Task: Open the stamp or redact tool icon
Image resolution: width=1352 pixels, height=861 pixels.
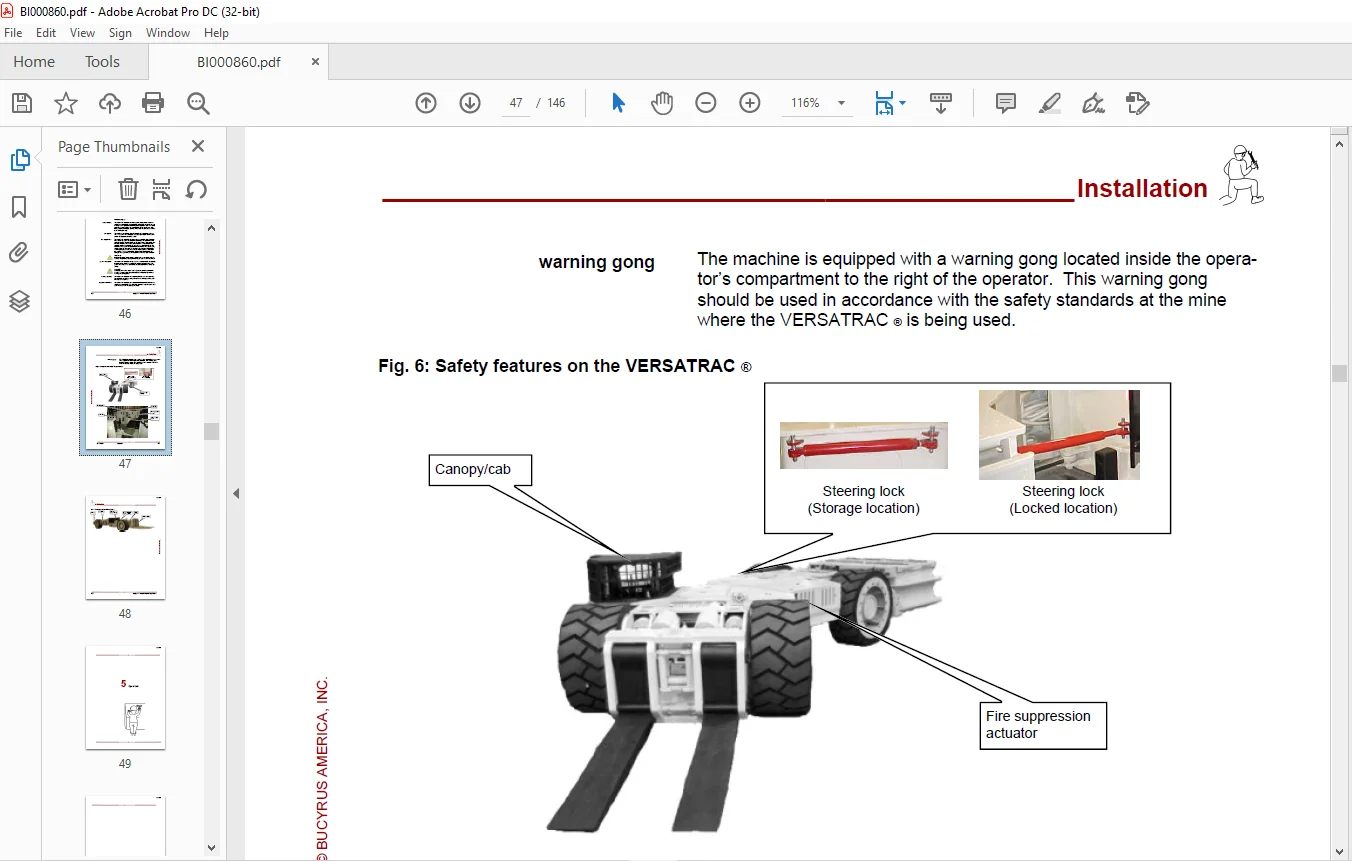Action: tap(1137, 103)
